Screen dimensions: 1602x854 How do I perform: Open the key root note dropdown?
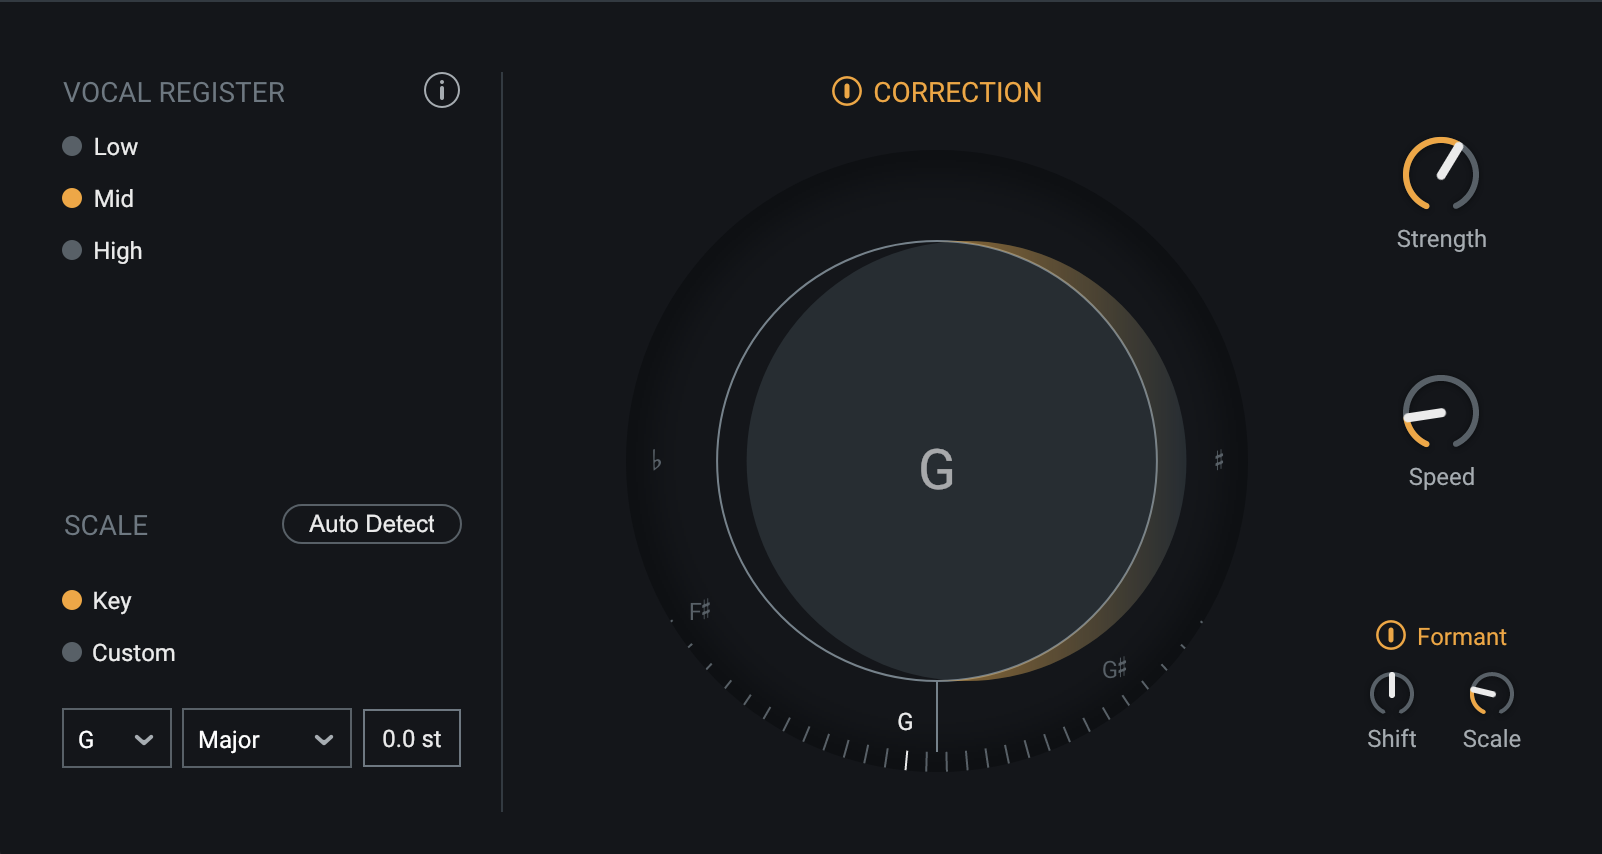(116, 738)
